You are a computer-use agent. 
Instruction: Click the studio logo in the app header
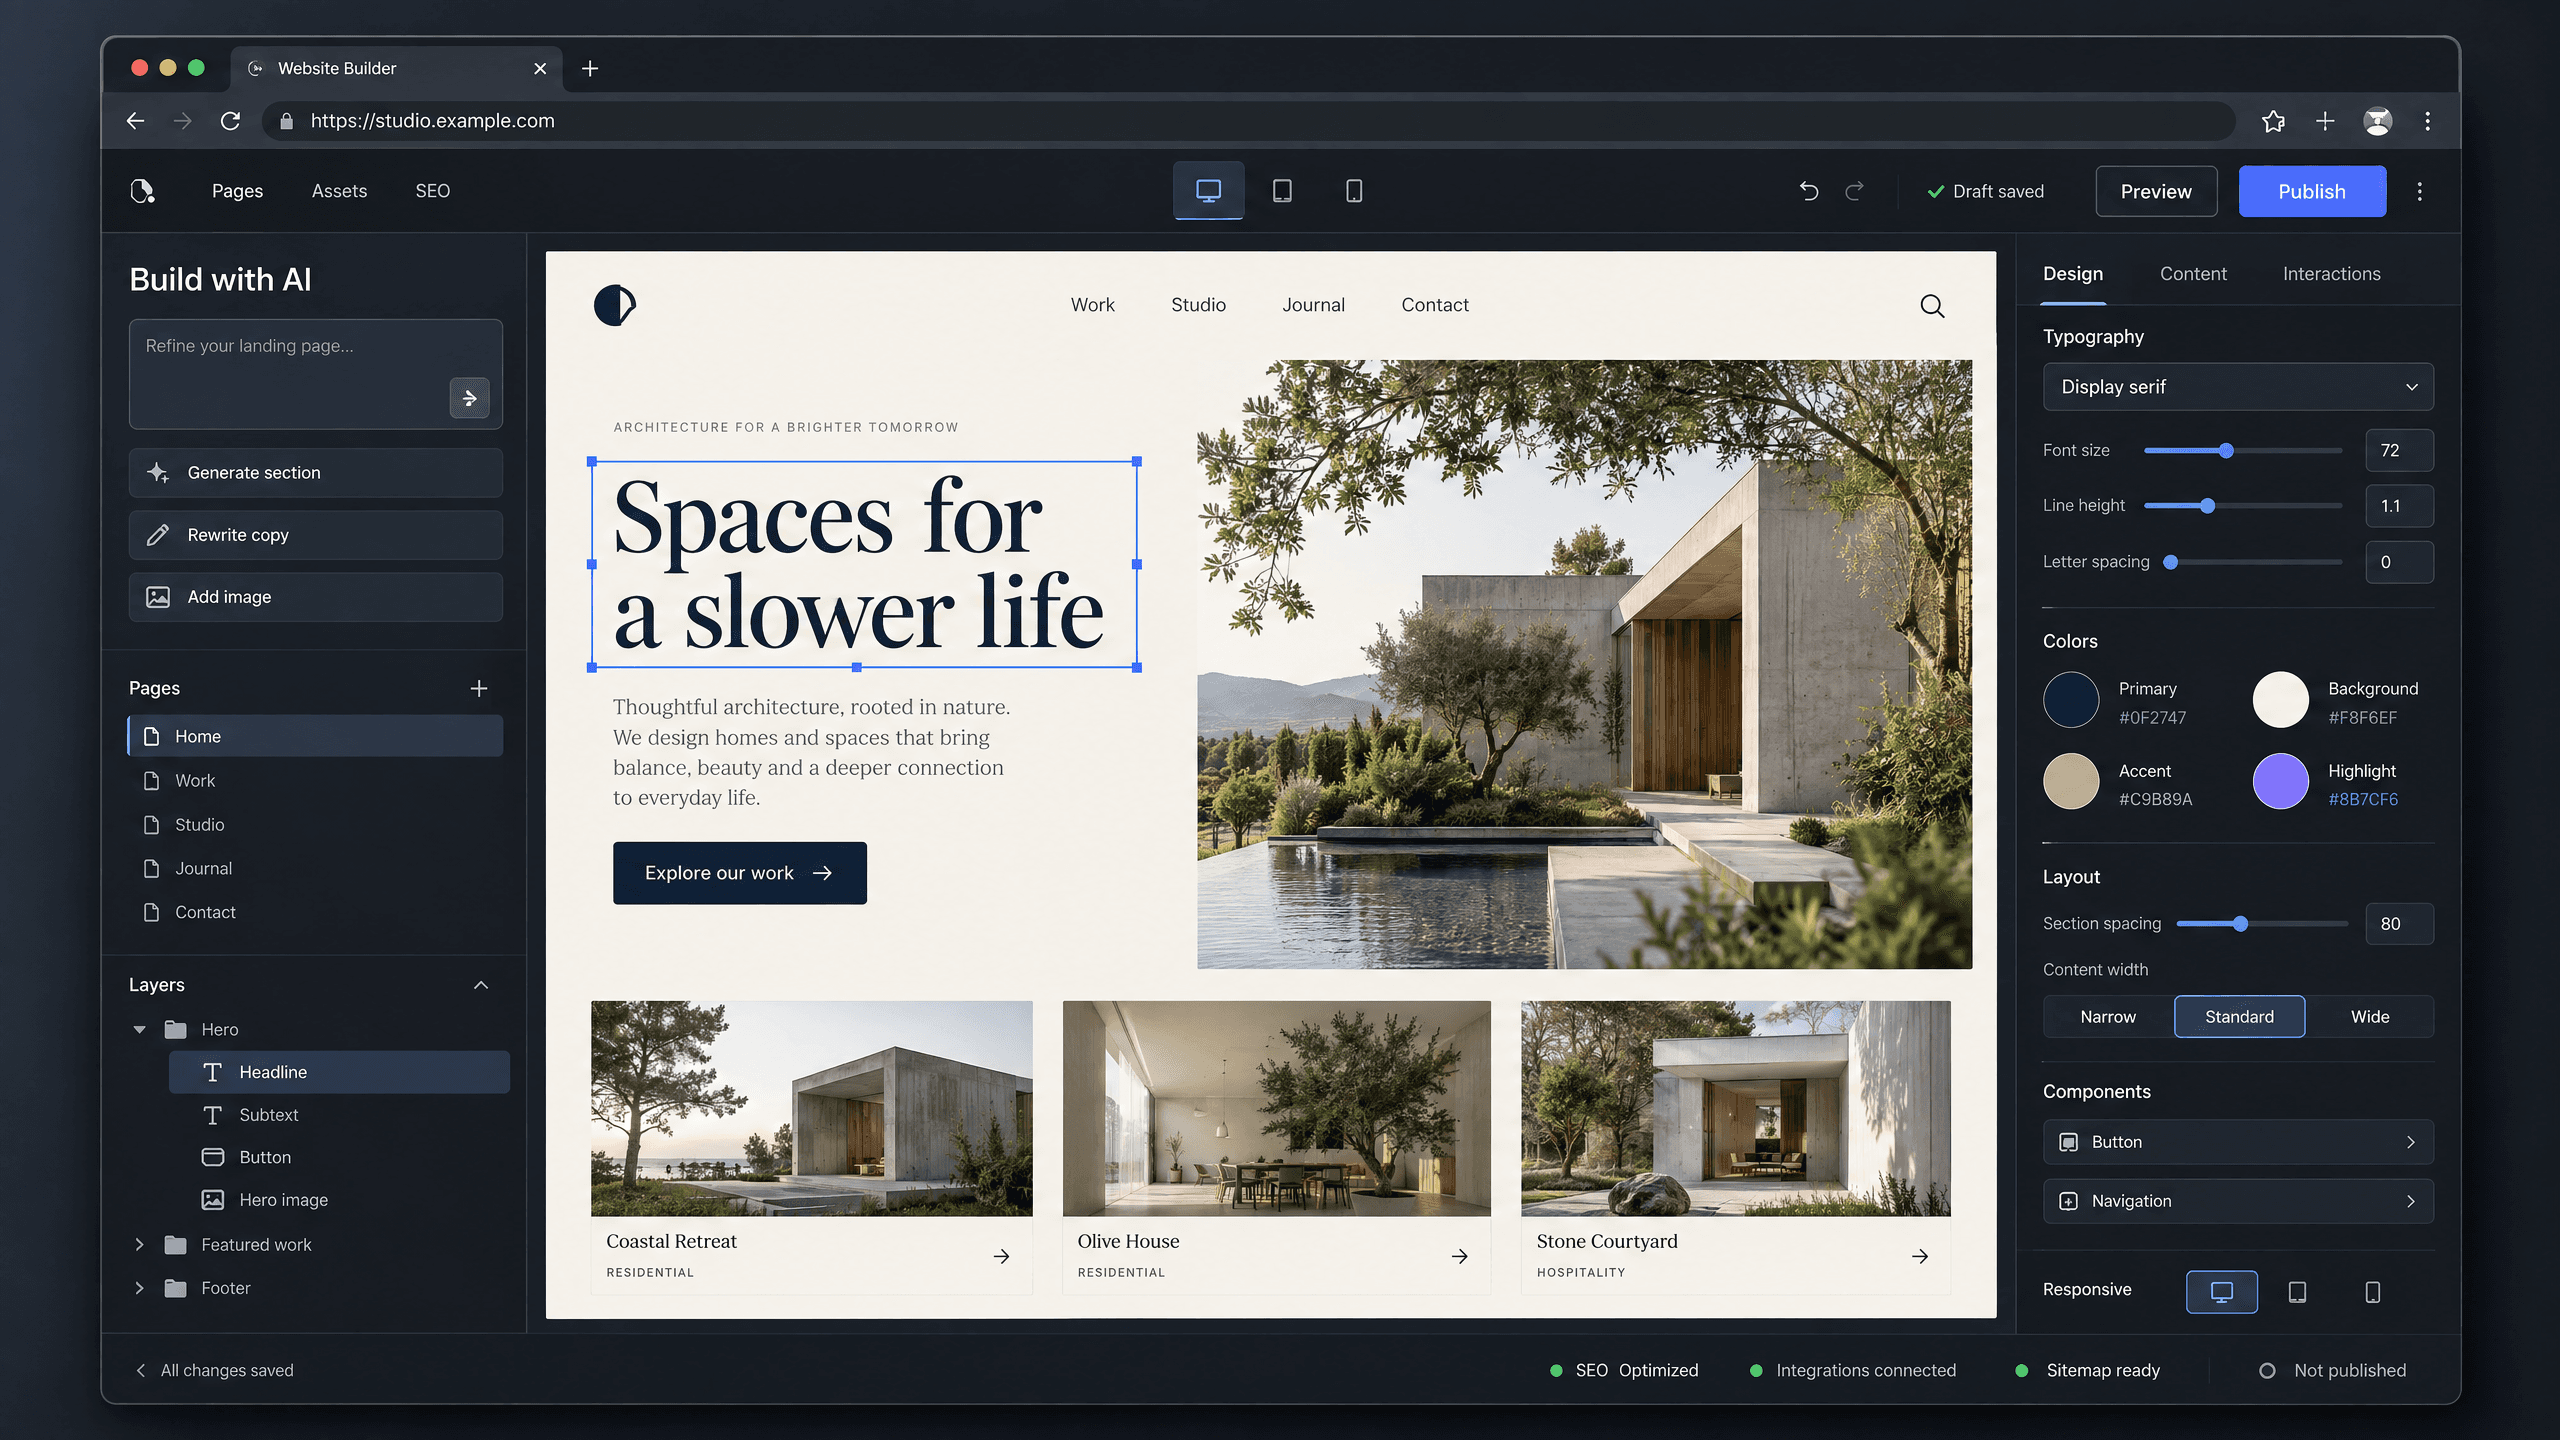point(143,191)
